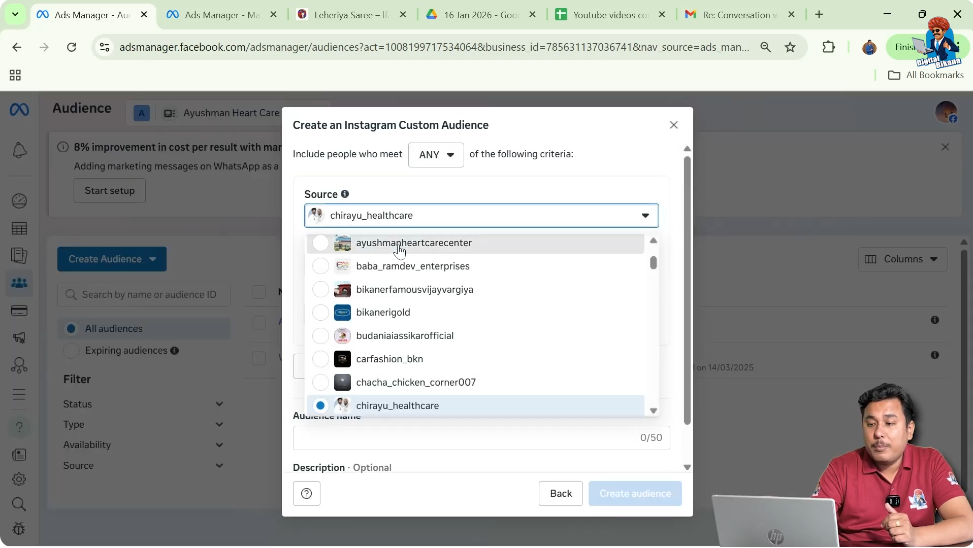Select budaniaiassikarofficial radio option

pos(320,336)
